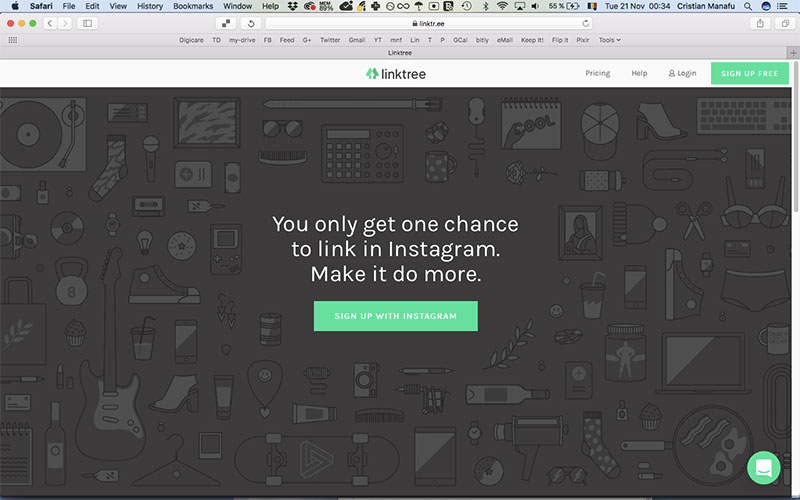Open the Pixlr bookmark
The width and height of the screenshot is (800, 500).
(583, 40)
